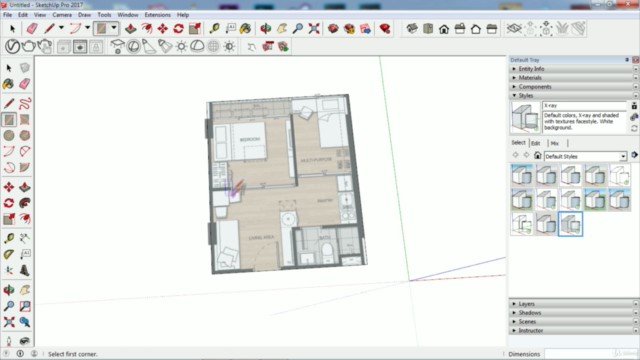Image resolution: width=640 pixels, height=360 pixels.
Task: Click the Select tab in Styles
Action: pyautogui.click(x=518, y=143)
